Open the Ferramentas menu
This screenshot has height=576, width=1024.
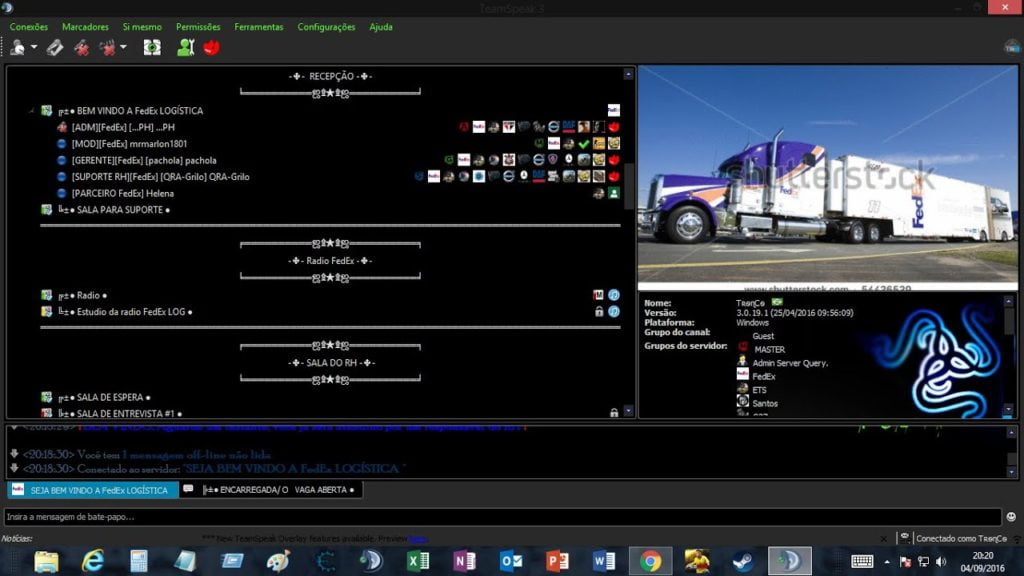(259, 27)
